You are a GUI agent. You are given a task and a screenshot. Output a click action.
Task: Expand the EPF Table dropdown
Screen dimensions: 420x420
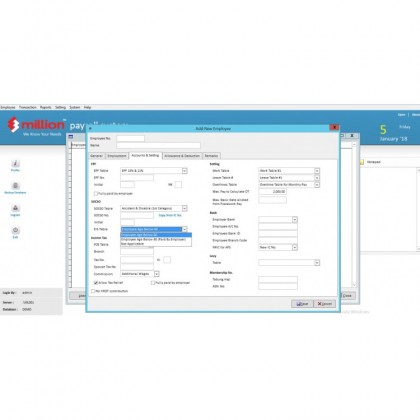[184, 171]
